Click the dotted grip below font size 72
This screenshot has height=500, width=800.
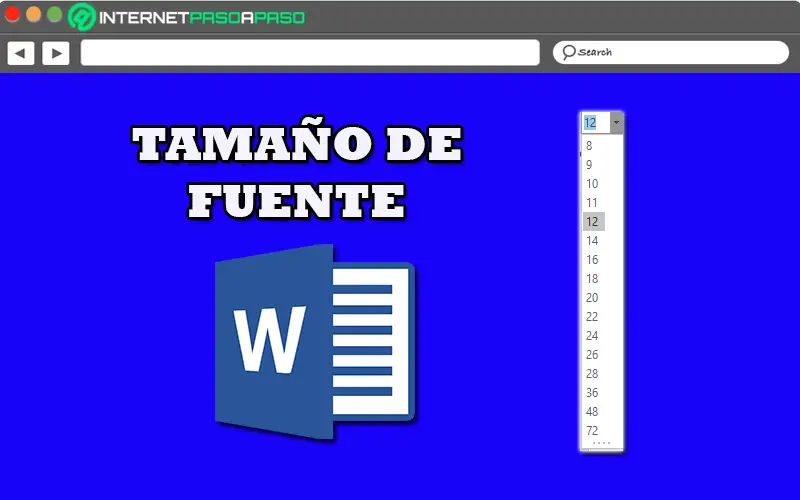point(602,443)
